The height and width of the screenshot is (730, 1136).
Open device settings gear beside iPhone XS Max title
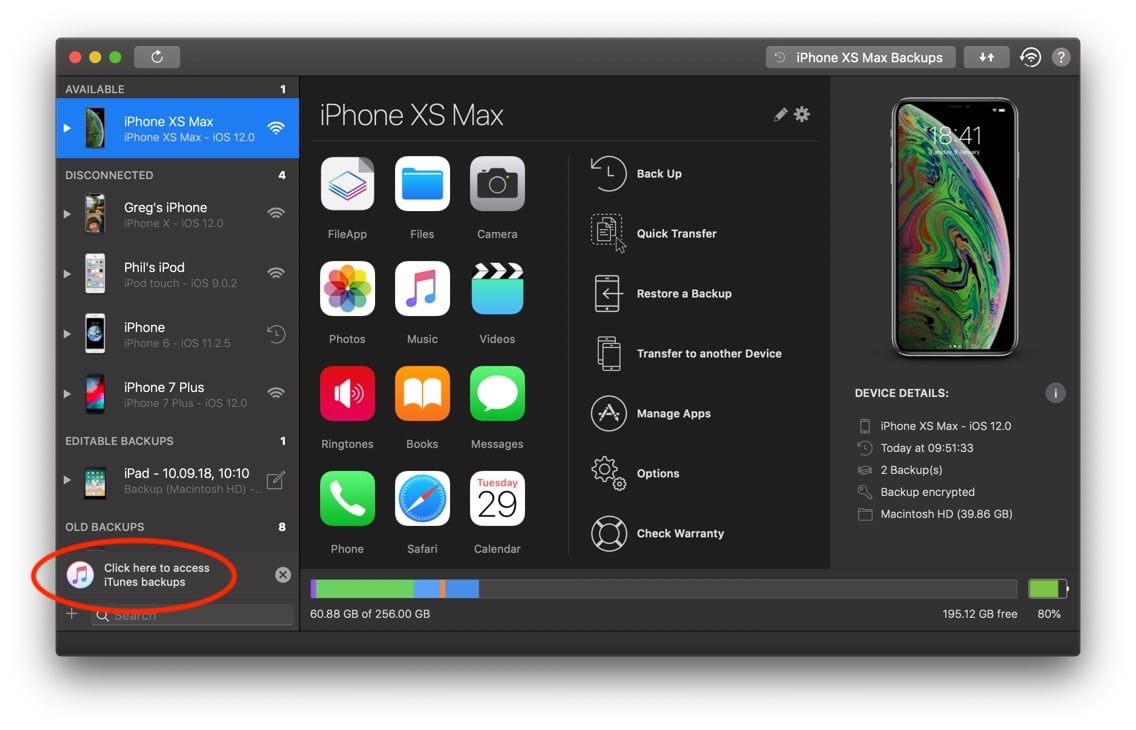[x=801, y=114]
